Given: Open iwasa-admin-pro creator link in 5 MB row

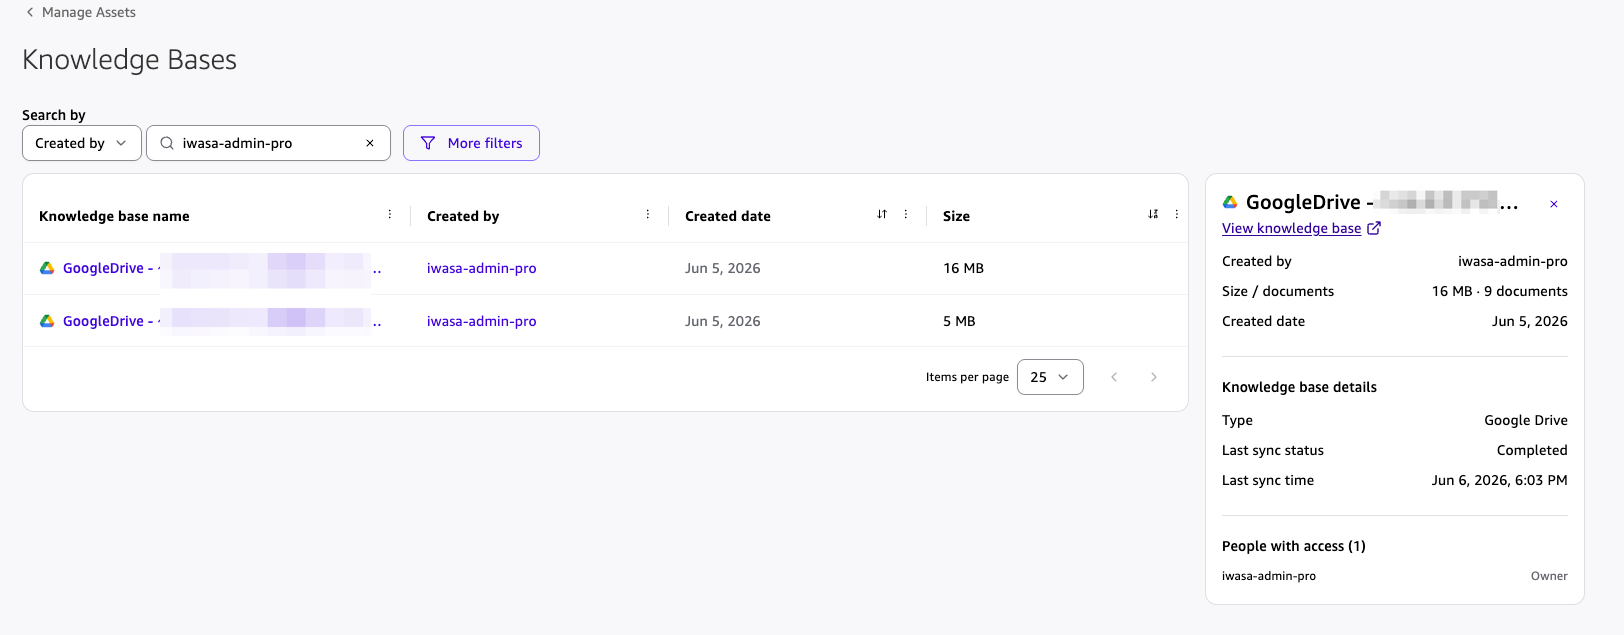Looking at the screenshot, I should point(482,321).
